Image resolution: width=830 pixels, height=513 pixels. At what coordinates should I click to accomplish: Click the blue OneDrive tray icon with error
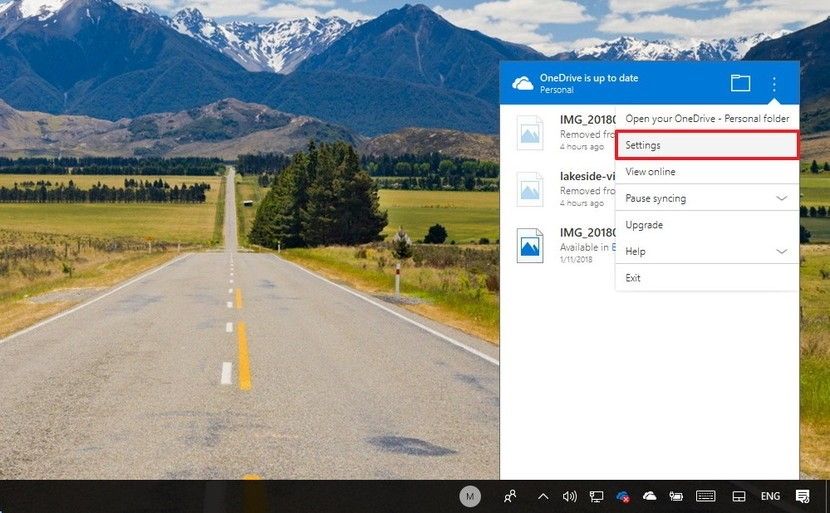(623, 496)
